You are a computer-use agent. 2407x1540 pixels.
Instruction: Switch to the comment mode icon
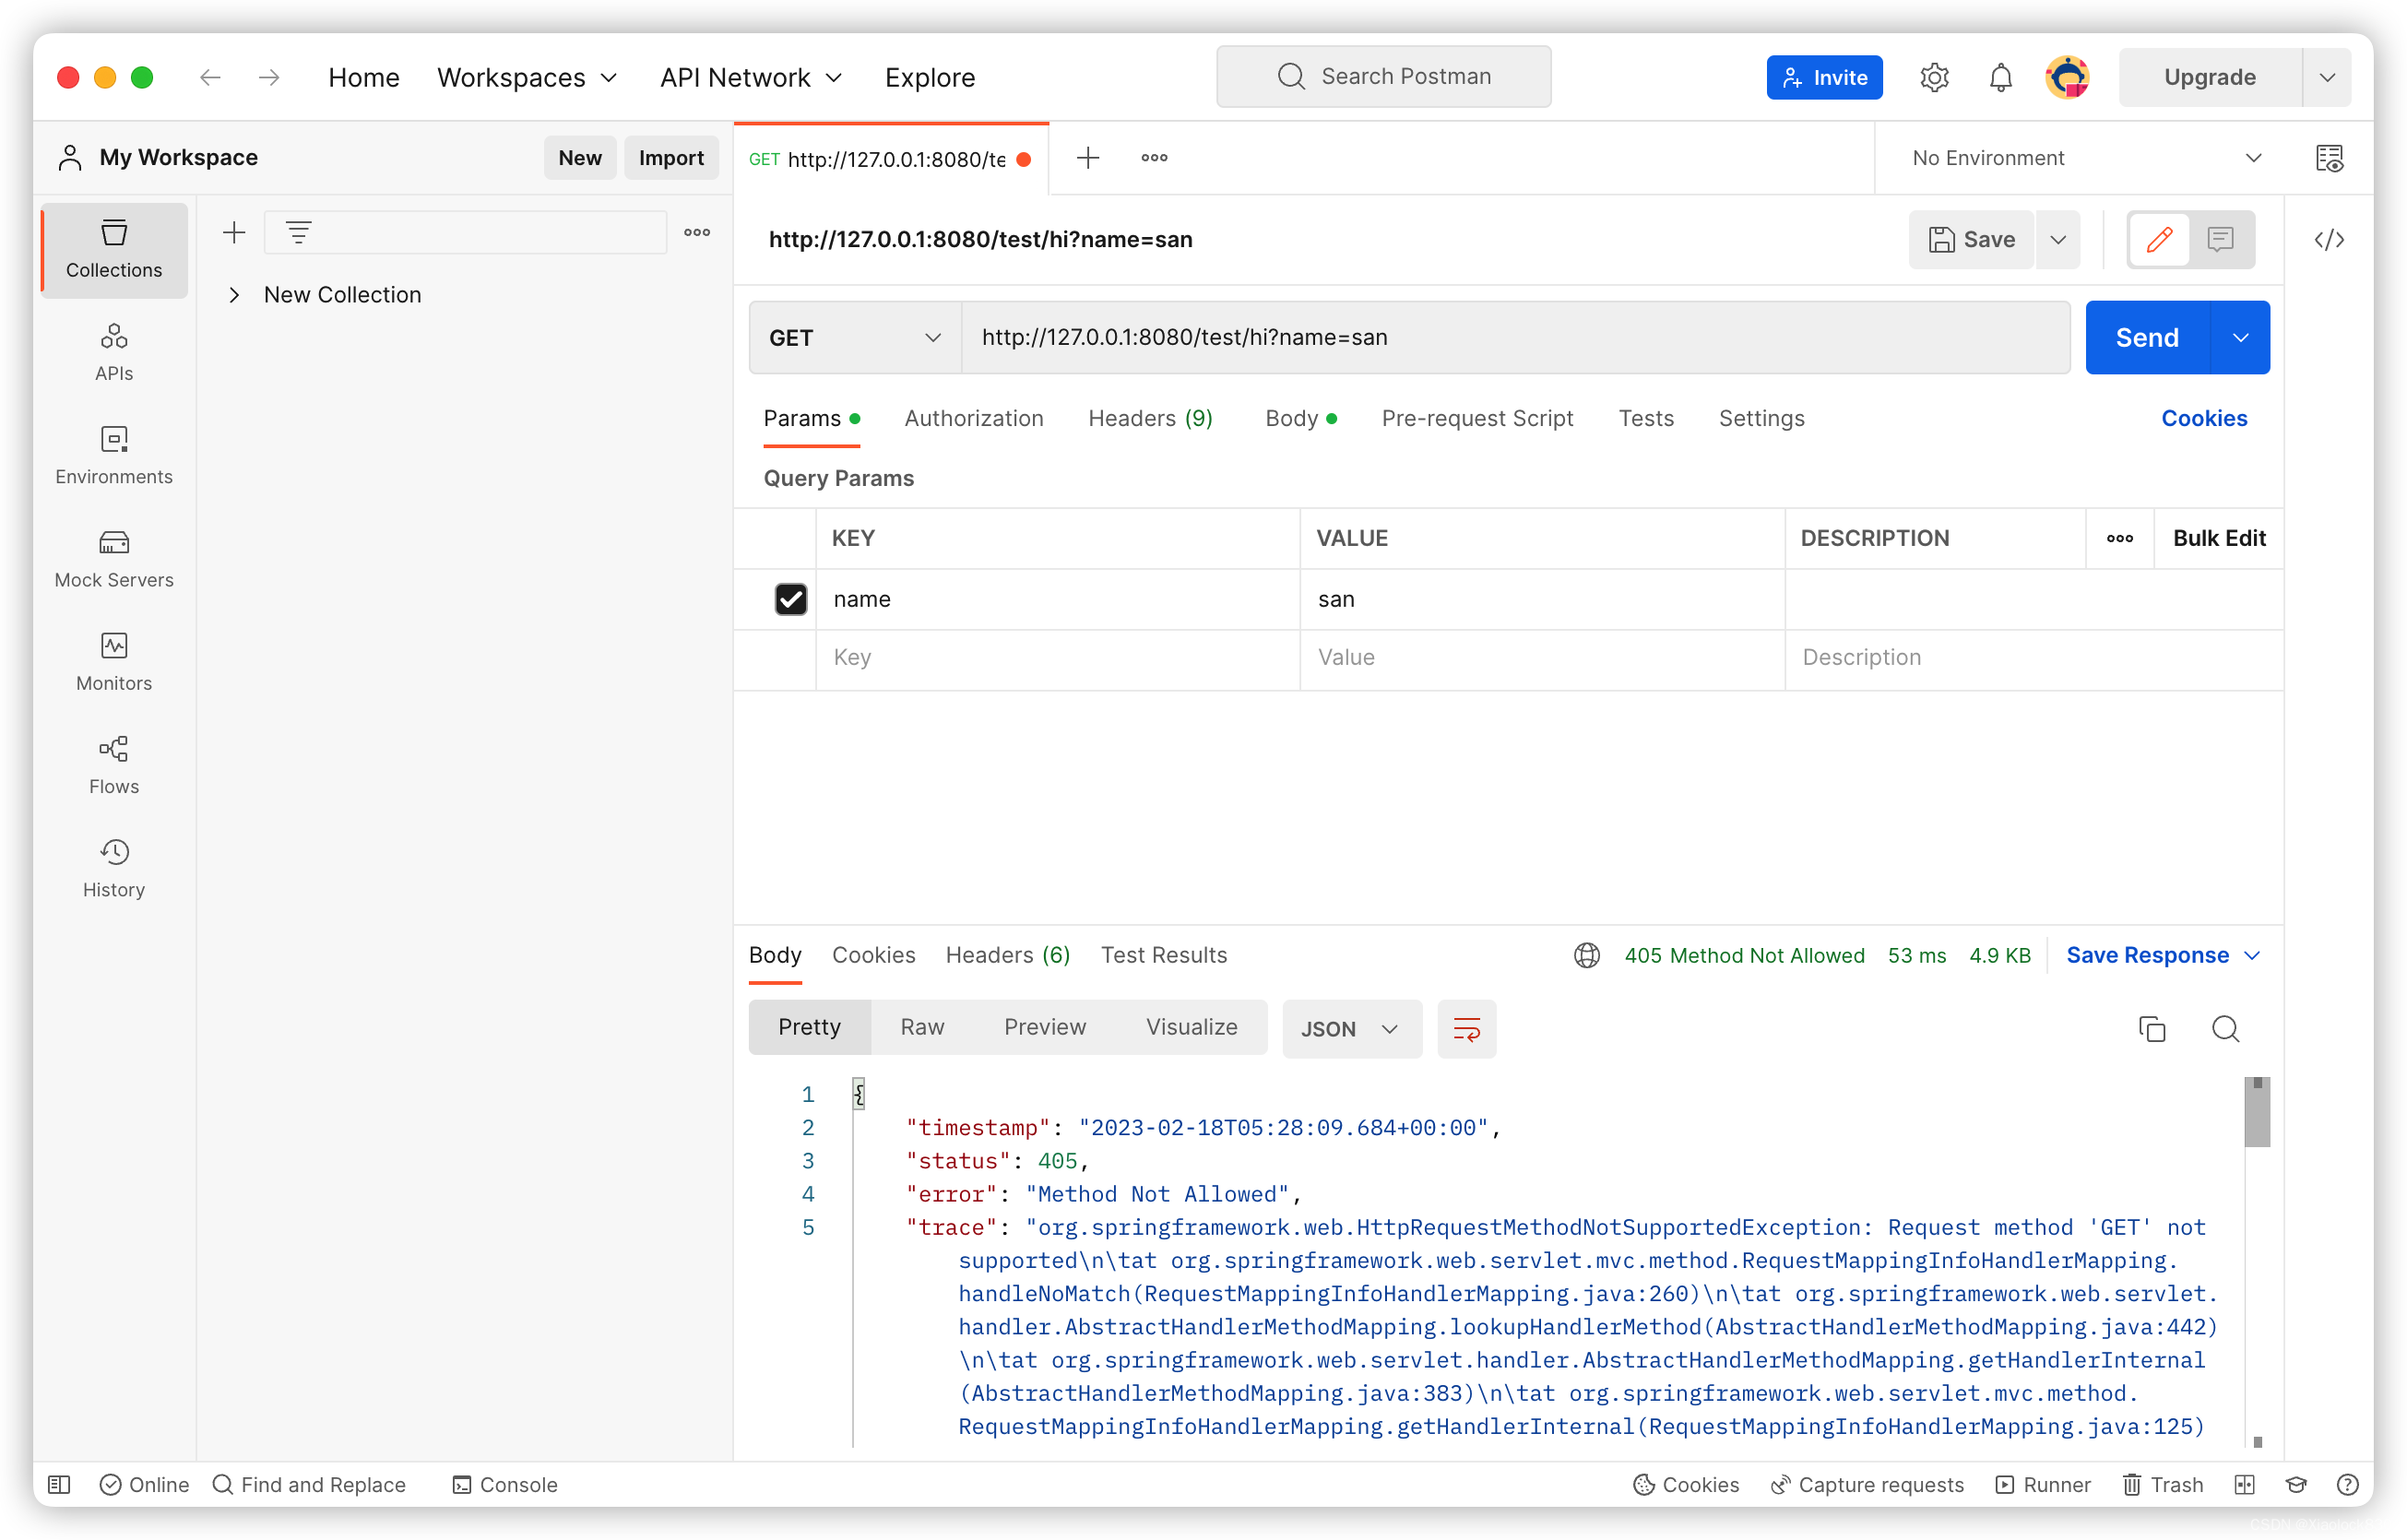(2220, 239)
